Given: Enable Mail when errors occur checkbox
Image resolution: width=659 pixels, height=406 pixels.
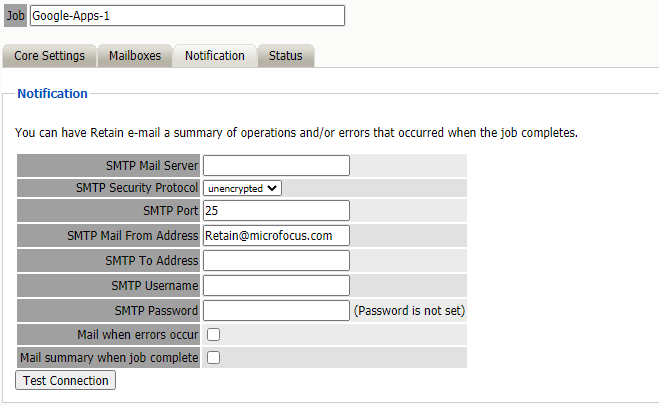Looking at the screenshot, I should point(213,334).
